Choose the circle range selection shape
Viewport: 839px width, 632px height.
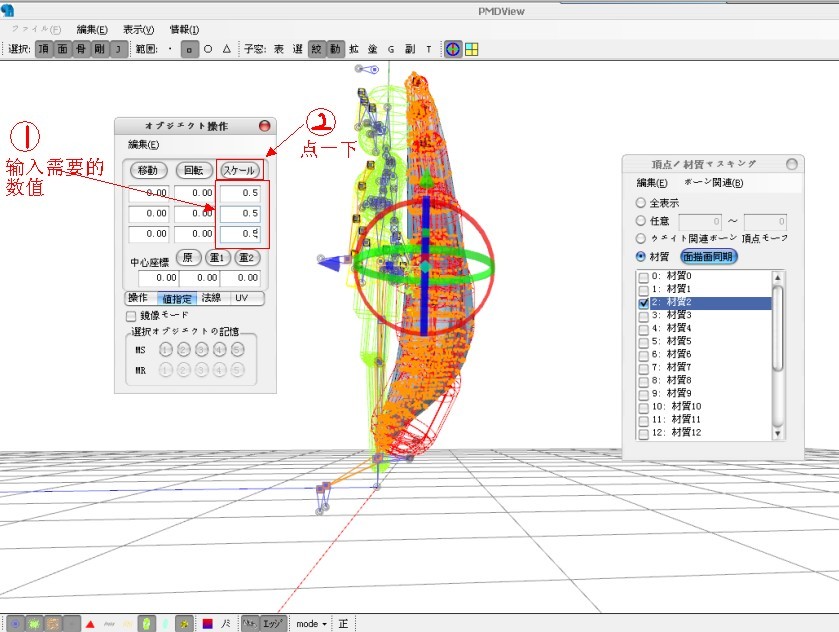[x=208, y=49]
